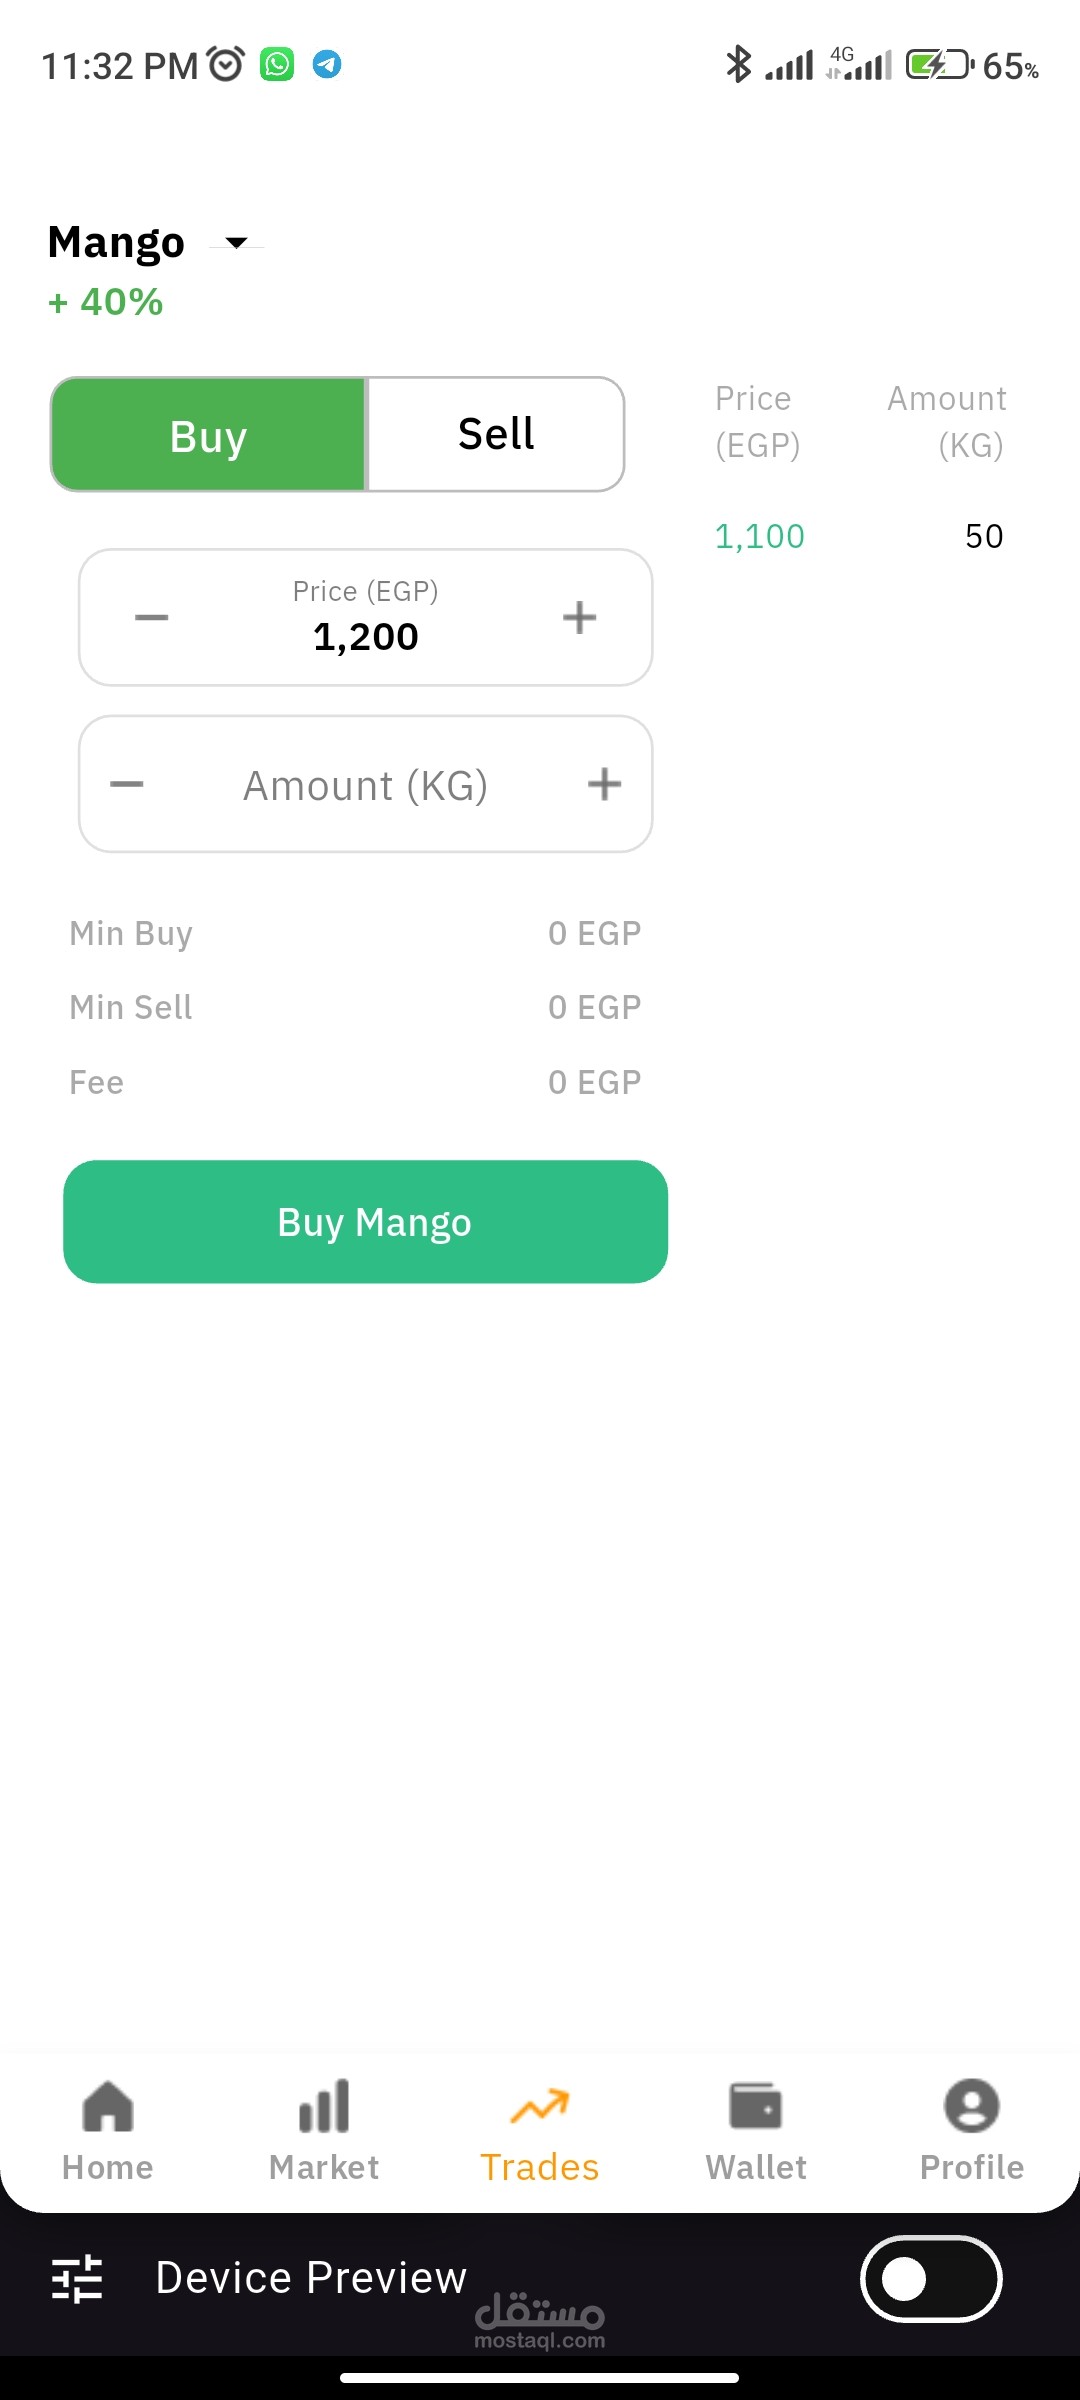Decrease the Price (EGP) value

click(152, 617)
